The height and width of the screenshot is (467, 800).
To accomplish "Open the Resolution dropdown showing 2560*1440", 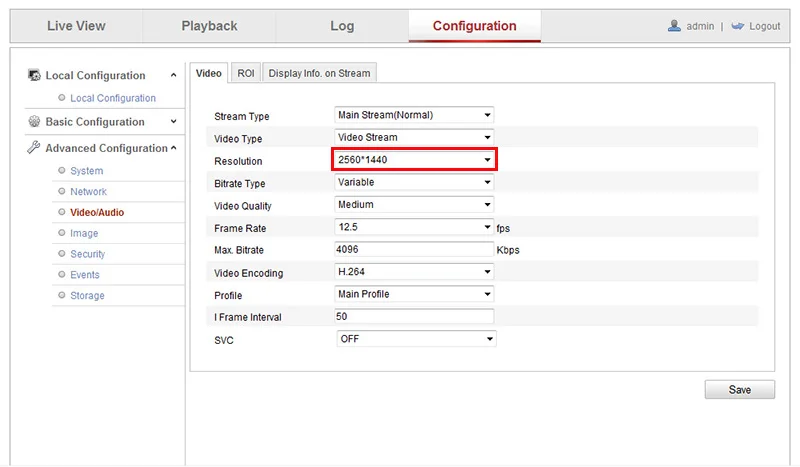I will tap(414, 160).
